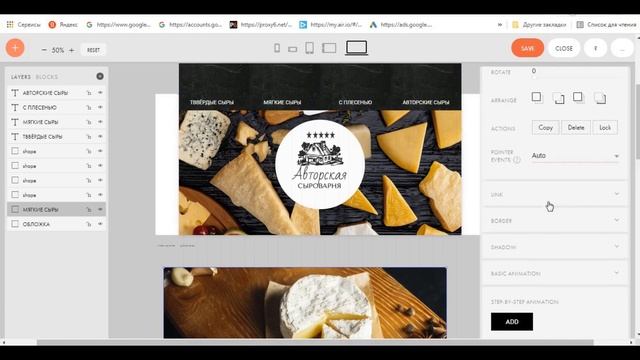Select the ТВЁРДЫЕ СЫРЫ text layer
The image size is (640, 360).
[56, 136]
